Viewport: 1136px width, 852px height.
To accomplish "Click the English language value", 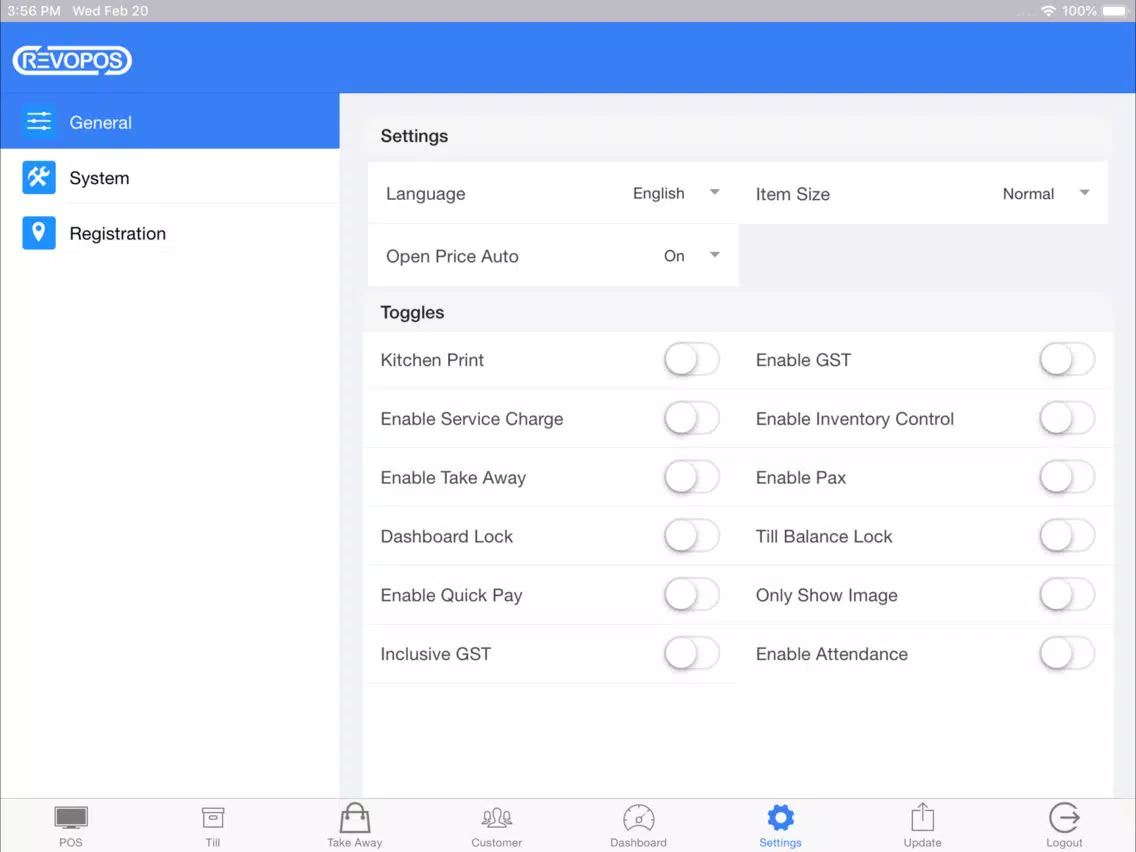I will pos(659,193).
